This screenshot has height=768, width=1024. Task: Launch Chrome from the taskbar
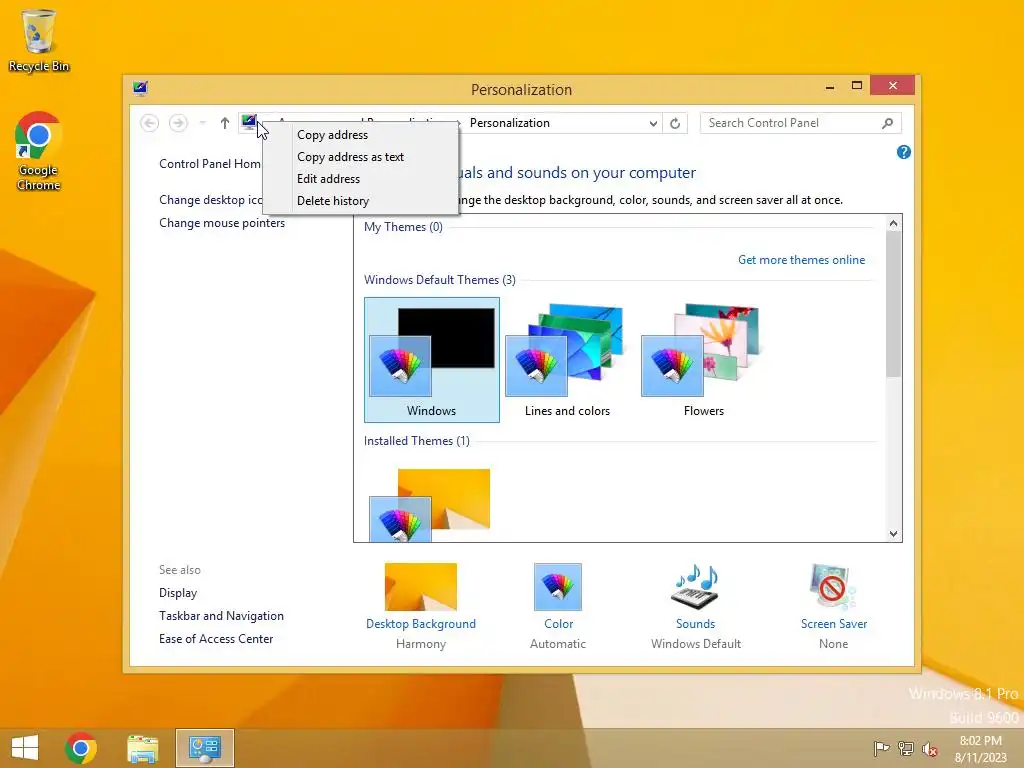pos(81,748)
